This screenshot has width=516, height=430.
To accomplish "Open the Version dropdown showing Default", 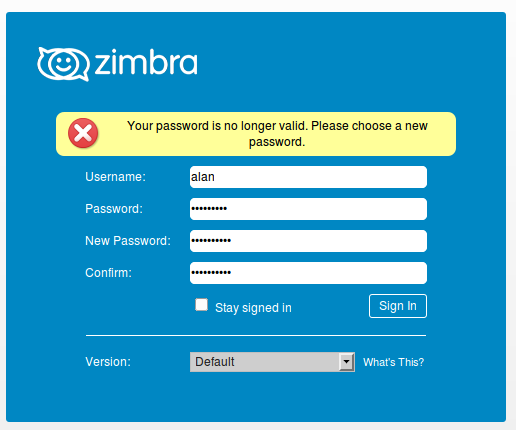I will click(272, 362).
